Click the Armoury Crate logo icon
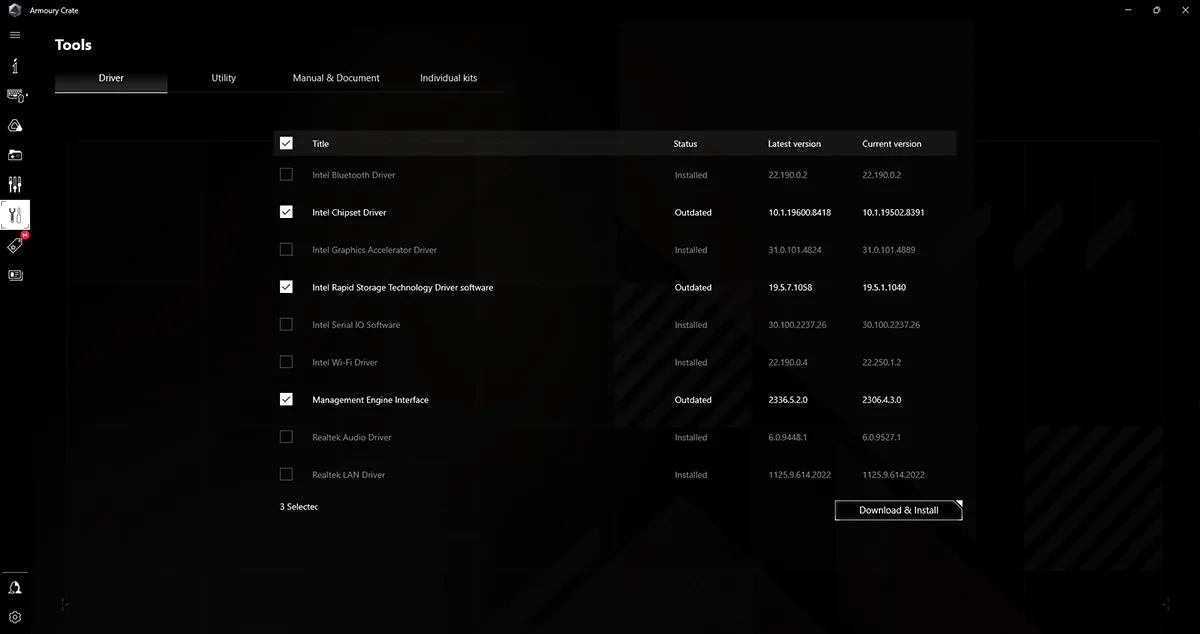Image resolution: width=1200 pixels, height=634 pixels. 15,10
